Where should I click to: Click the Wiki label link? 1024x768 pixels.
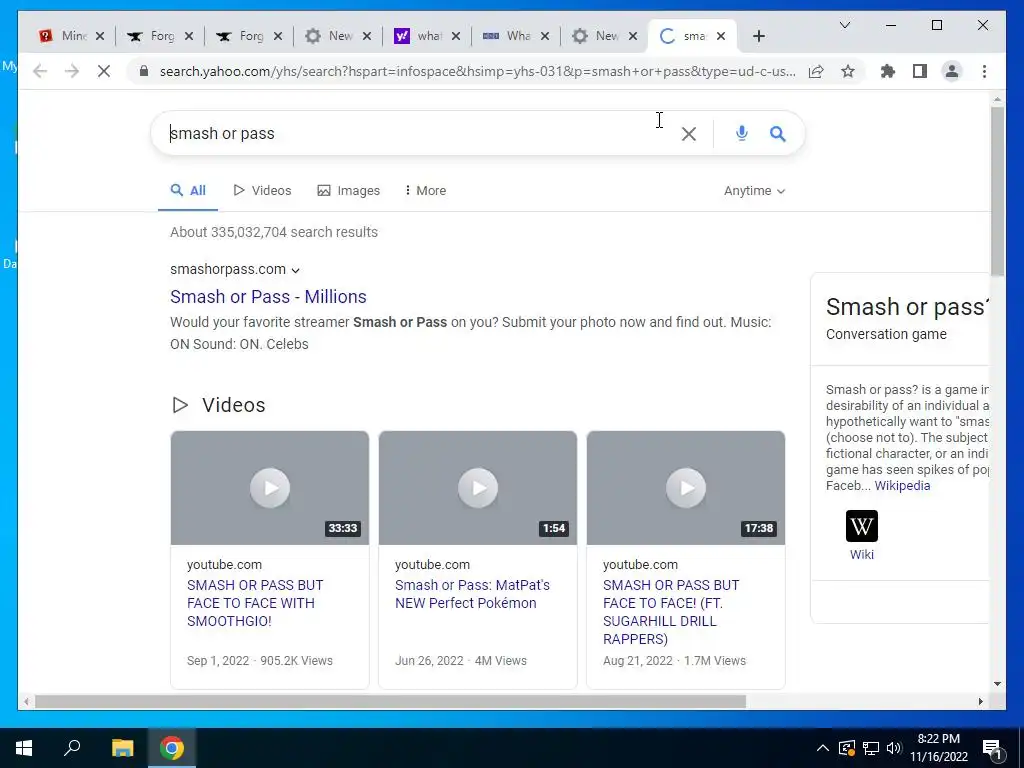[x=861, y=554]
